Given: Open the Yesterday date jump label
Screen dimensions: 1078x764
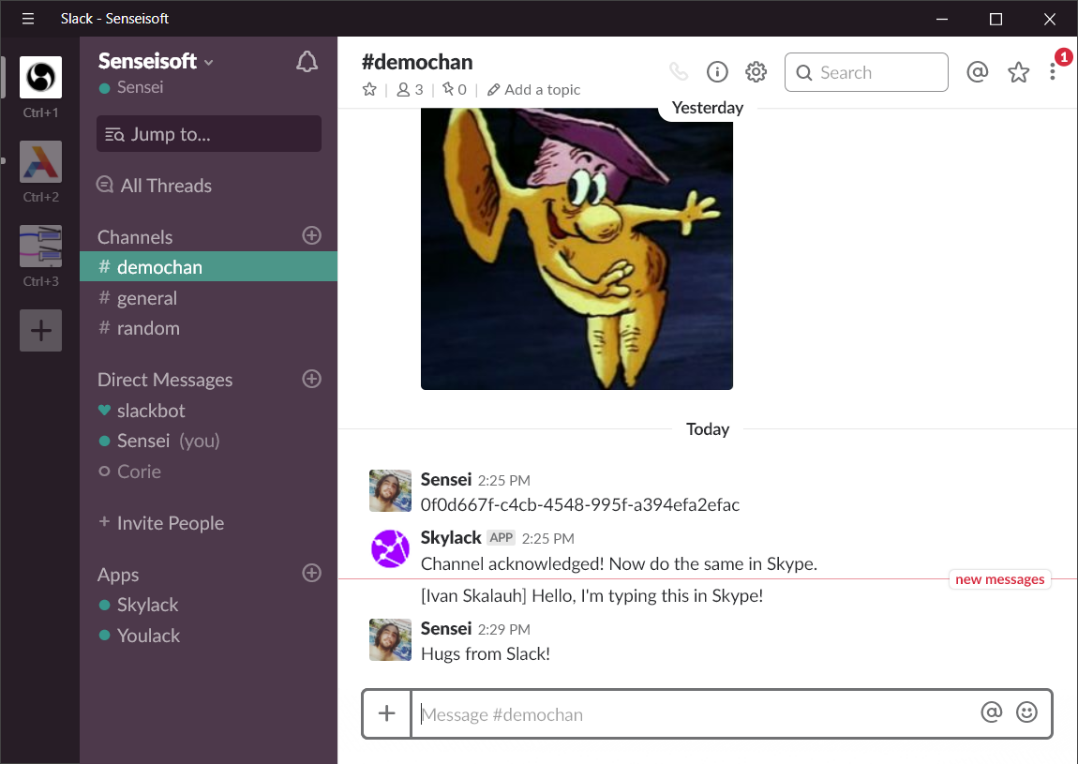Looking at the screenshot, I should 707,108.
